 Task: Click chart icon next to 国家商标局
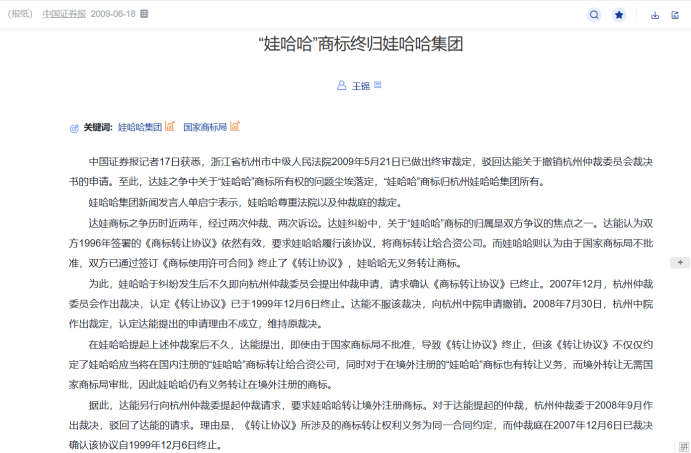(x=235, y=126)
